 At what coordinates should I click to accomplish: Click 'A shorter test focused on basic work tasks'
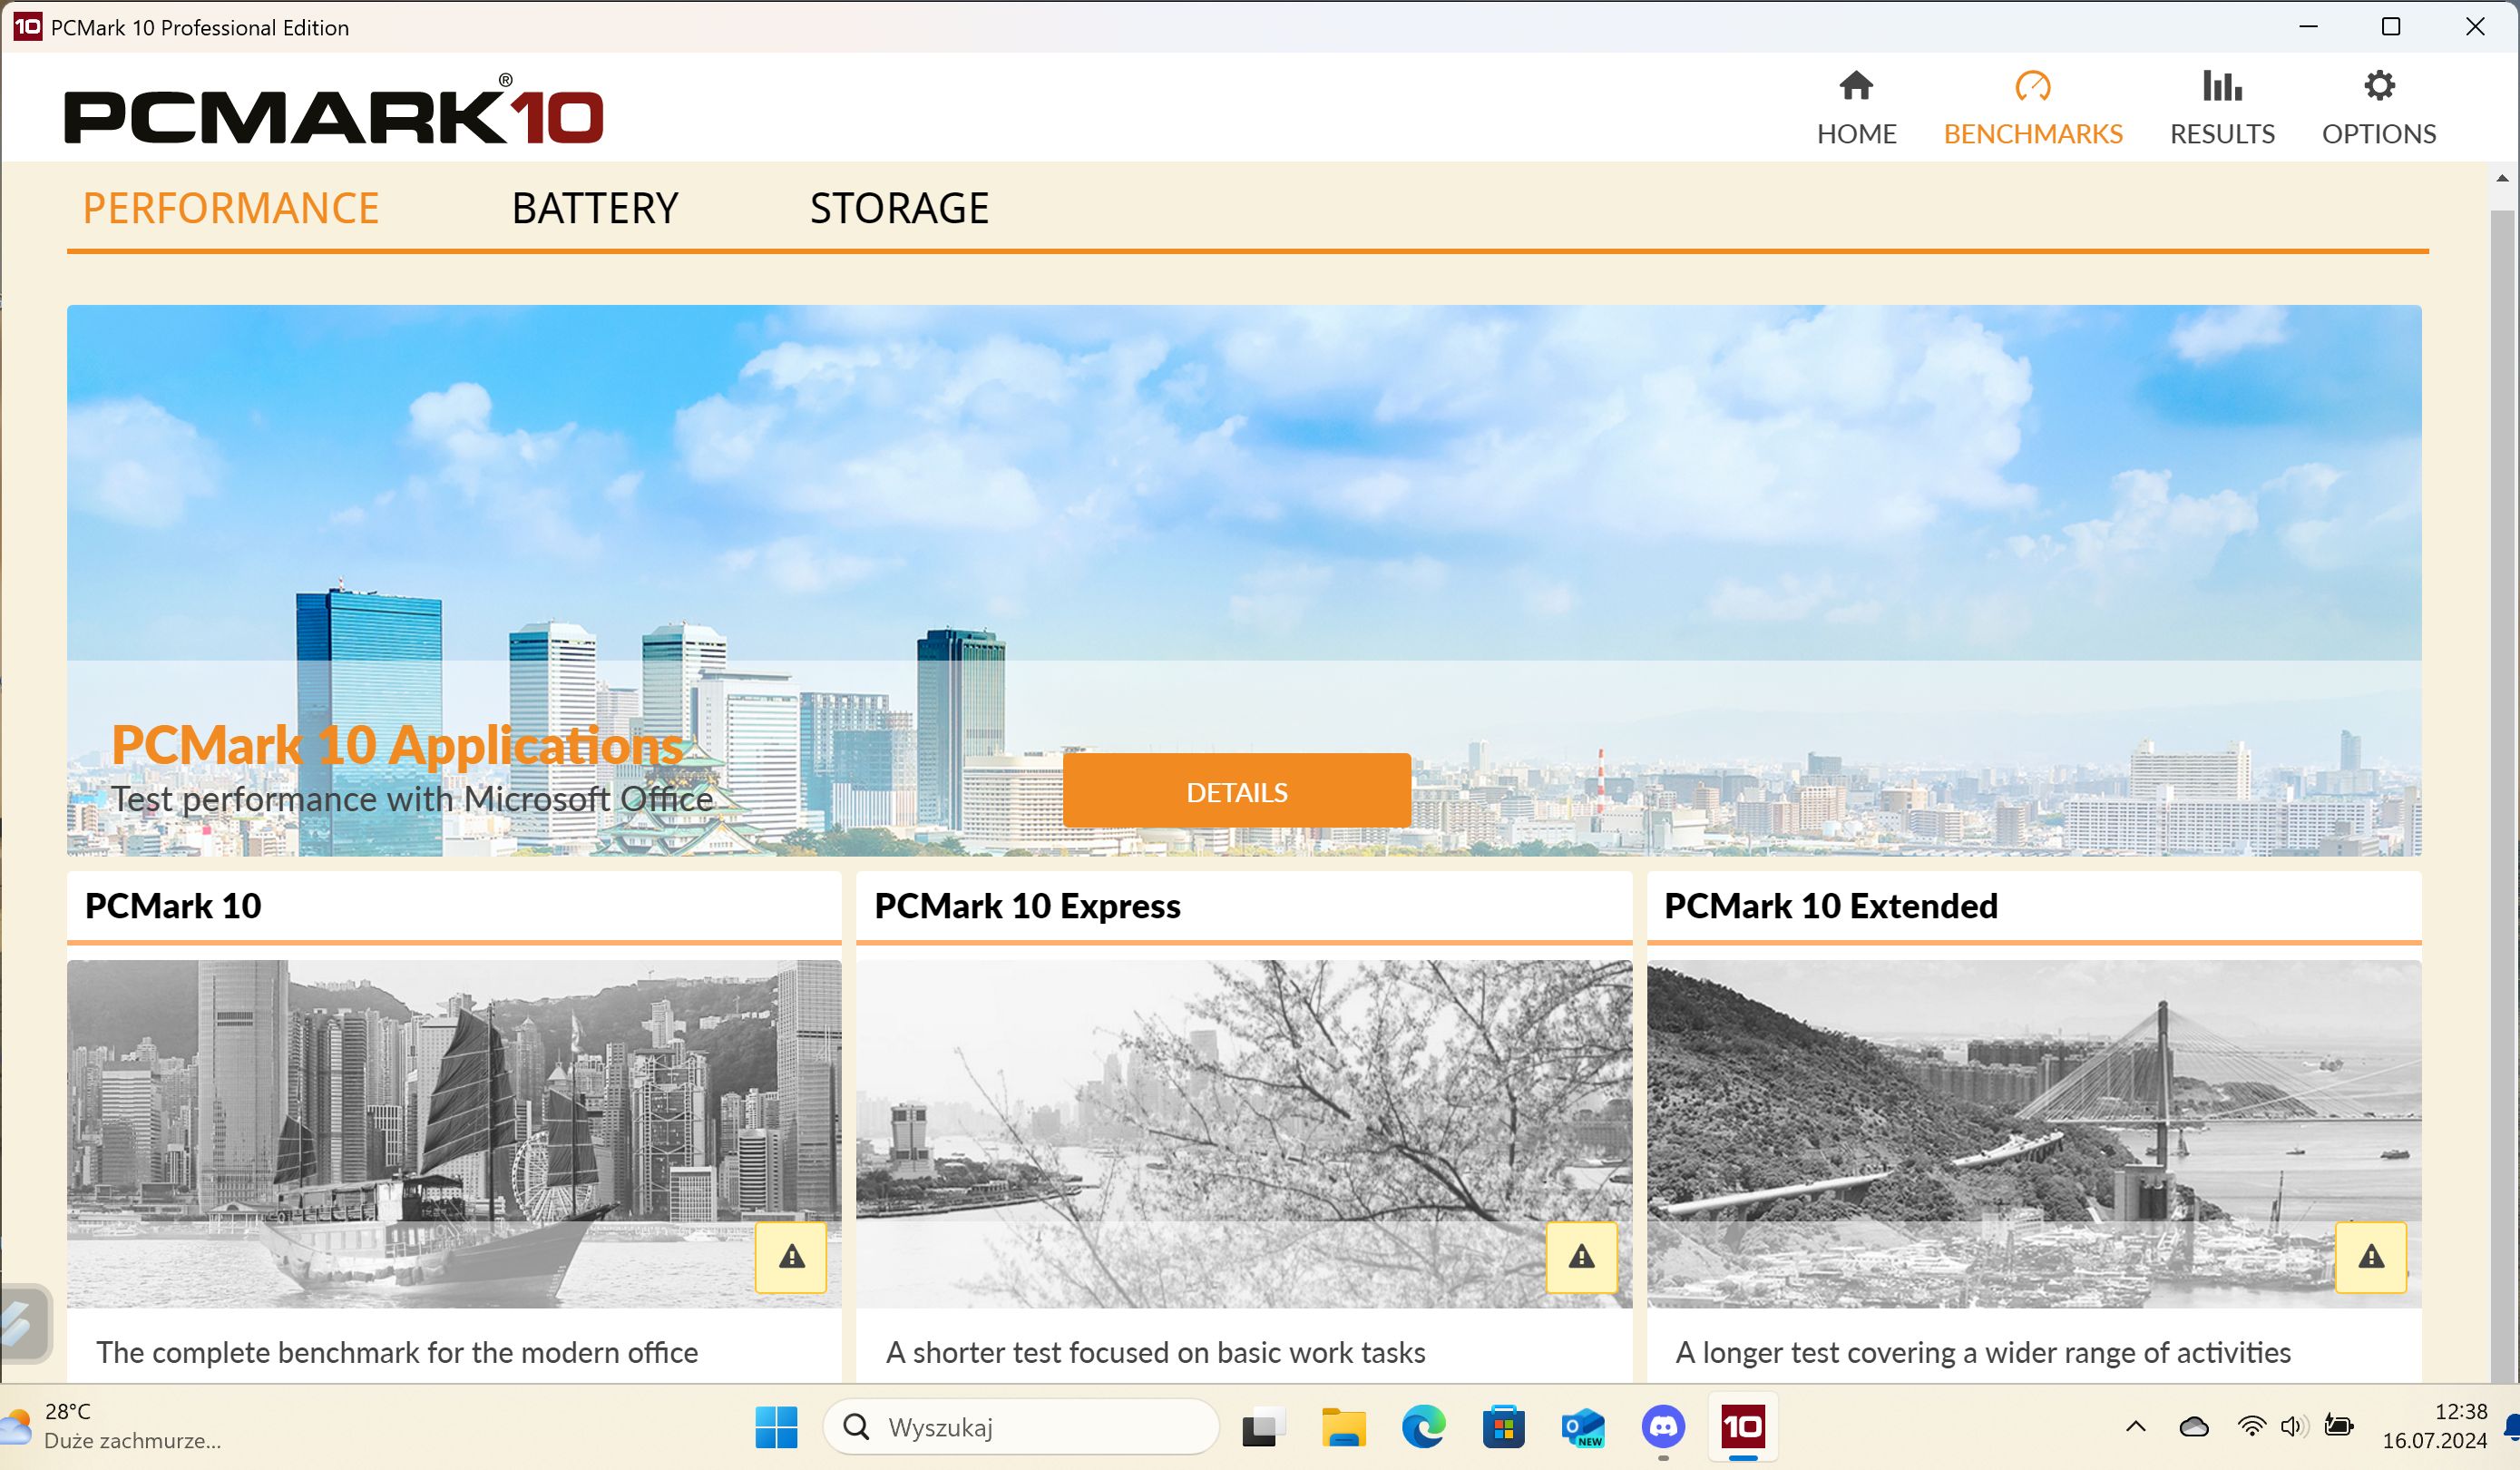point(1155,1353)
